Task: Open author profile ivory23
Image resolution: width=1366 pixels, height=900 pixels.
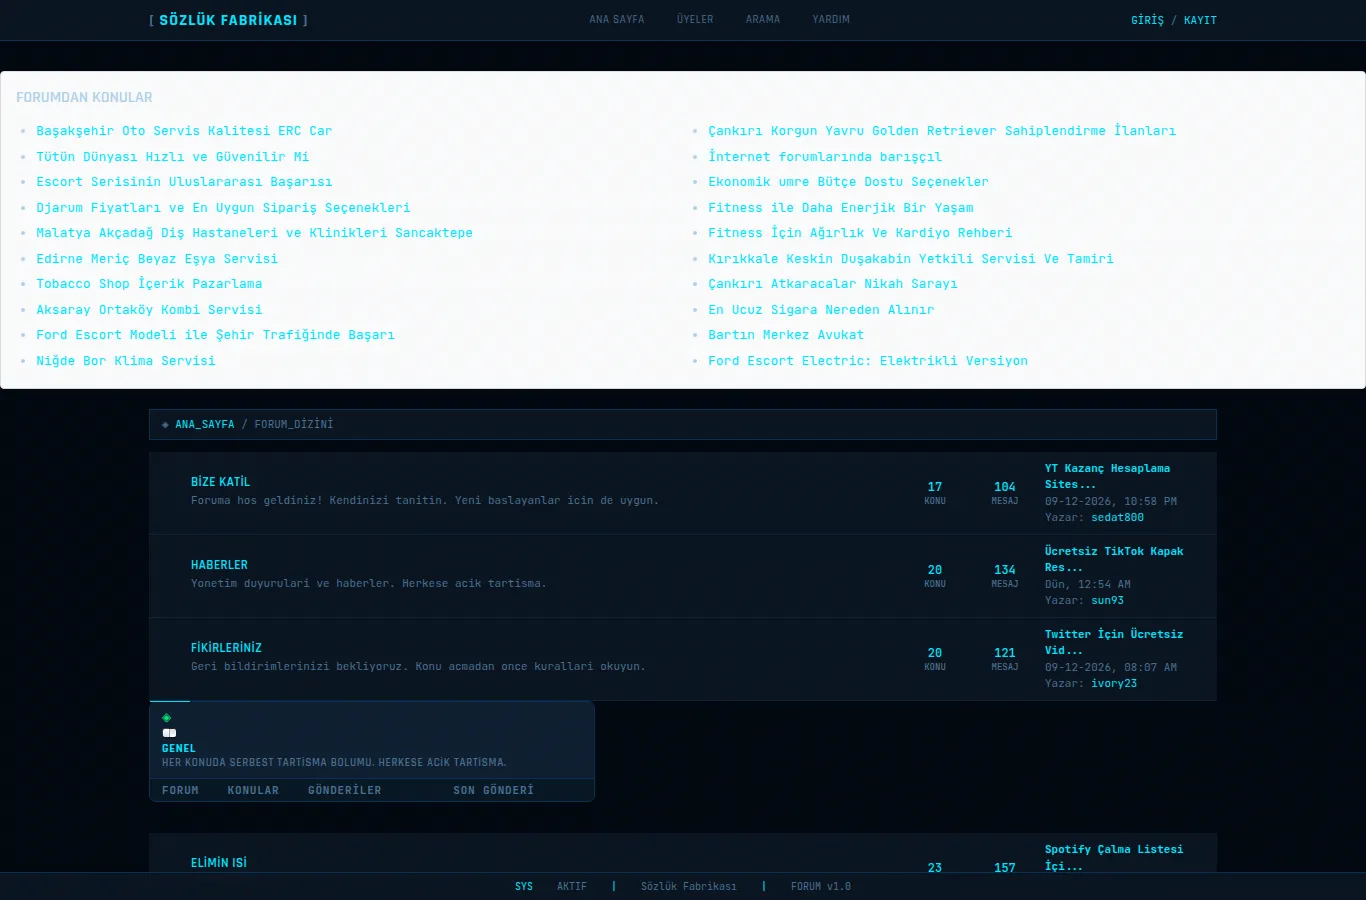Action: point(1114,683)
